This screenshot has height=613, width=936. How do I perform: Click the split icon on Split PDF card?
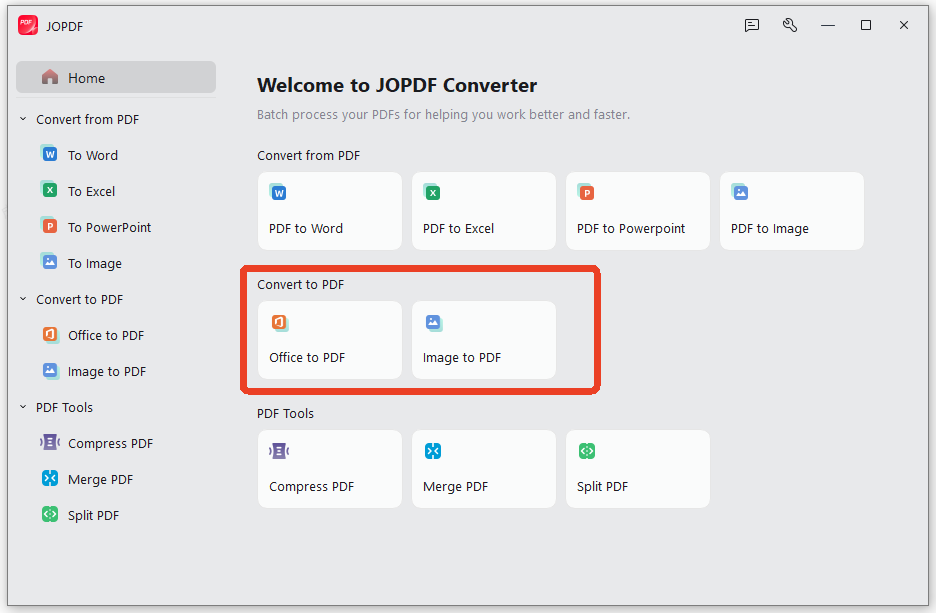pyautogui.click(x=587, y=451)
